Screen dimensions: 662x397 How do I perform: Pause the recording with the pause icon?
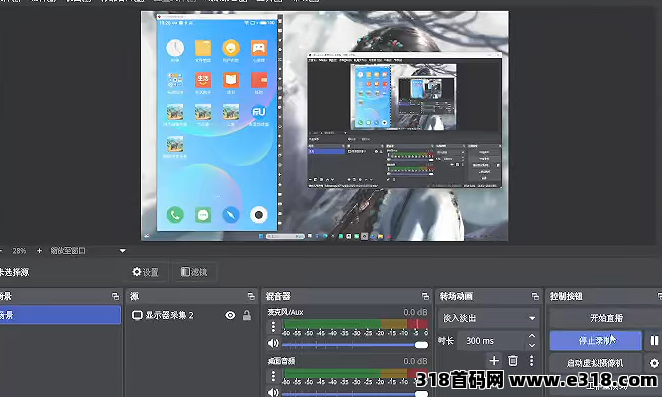pos(654,340)
